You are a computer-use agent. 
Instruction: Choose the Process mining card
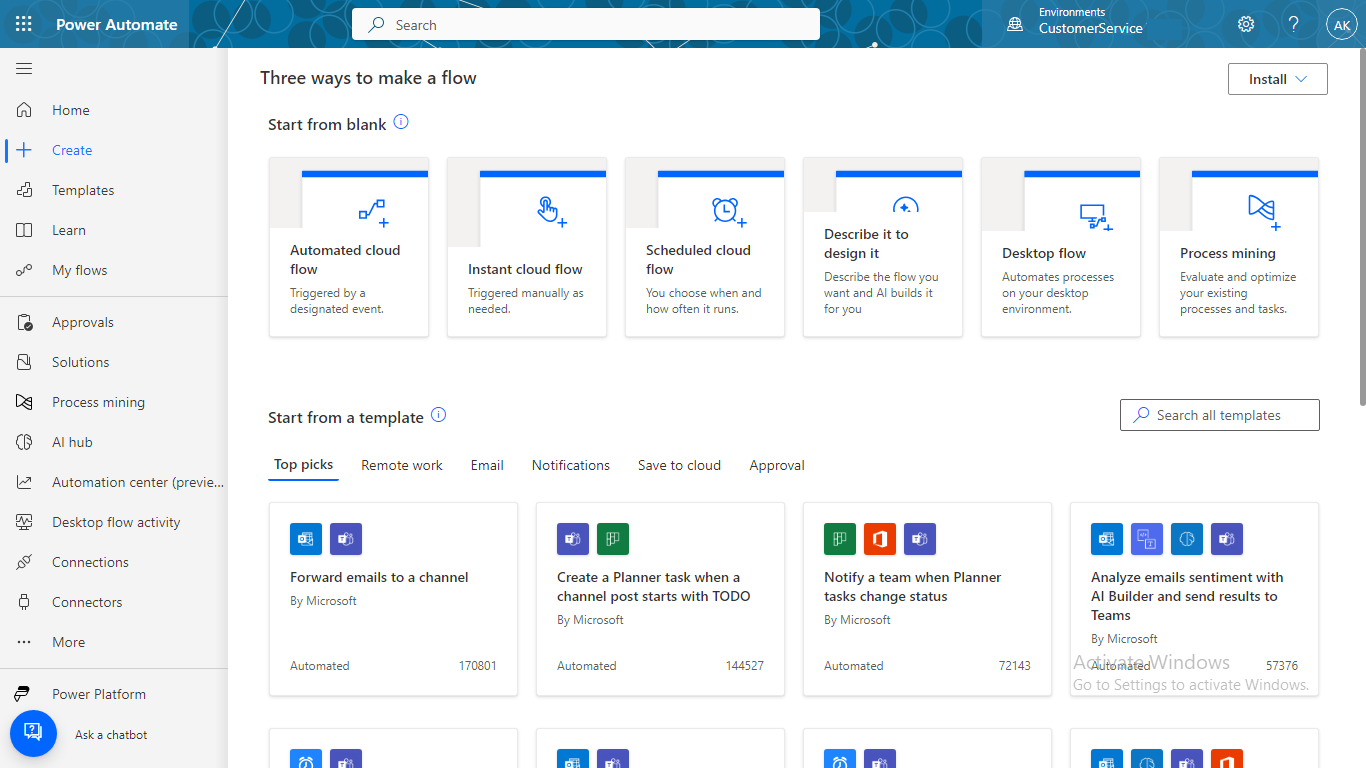point(1238,247)
